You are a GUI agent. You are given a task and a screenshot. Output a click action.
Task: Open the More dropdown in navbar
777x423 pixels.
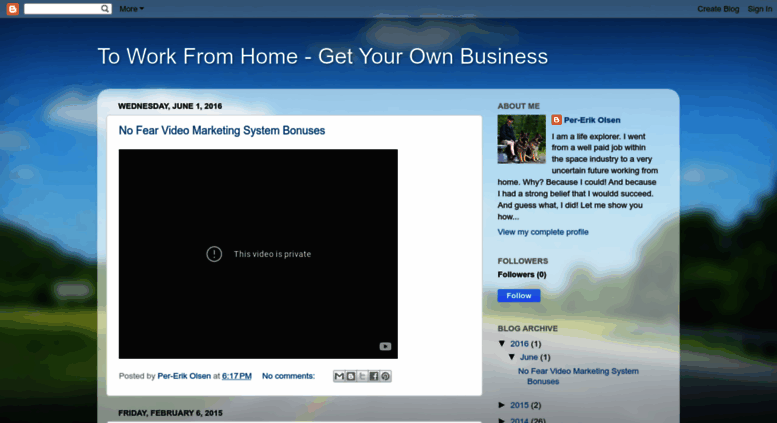[131, 9]
